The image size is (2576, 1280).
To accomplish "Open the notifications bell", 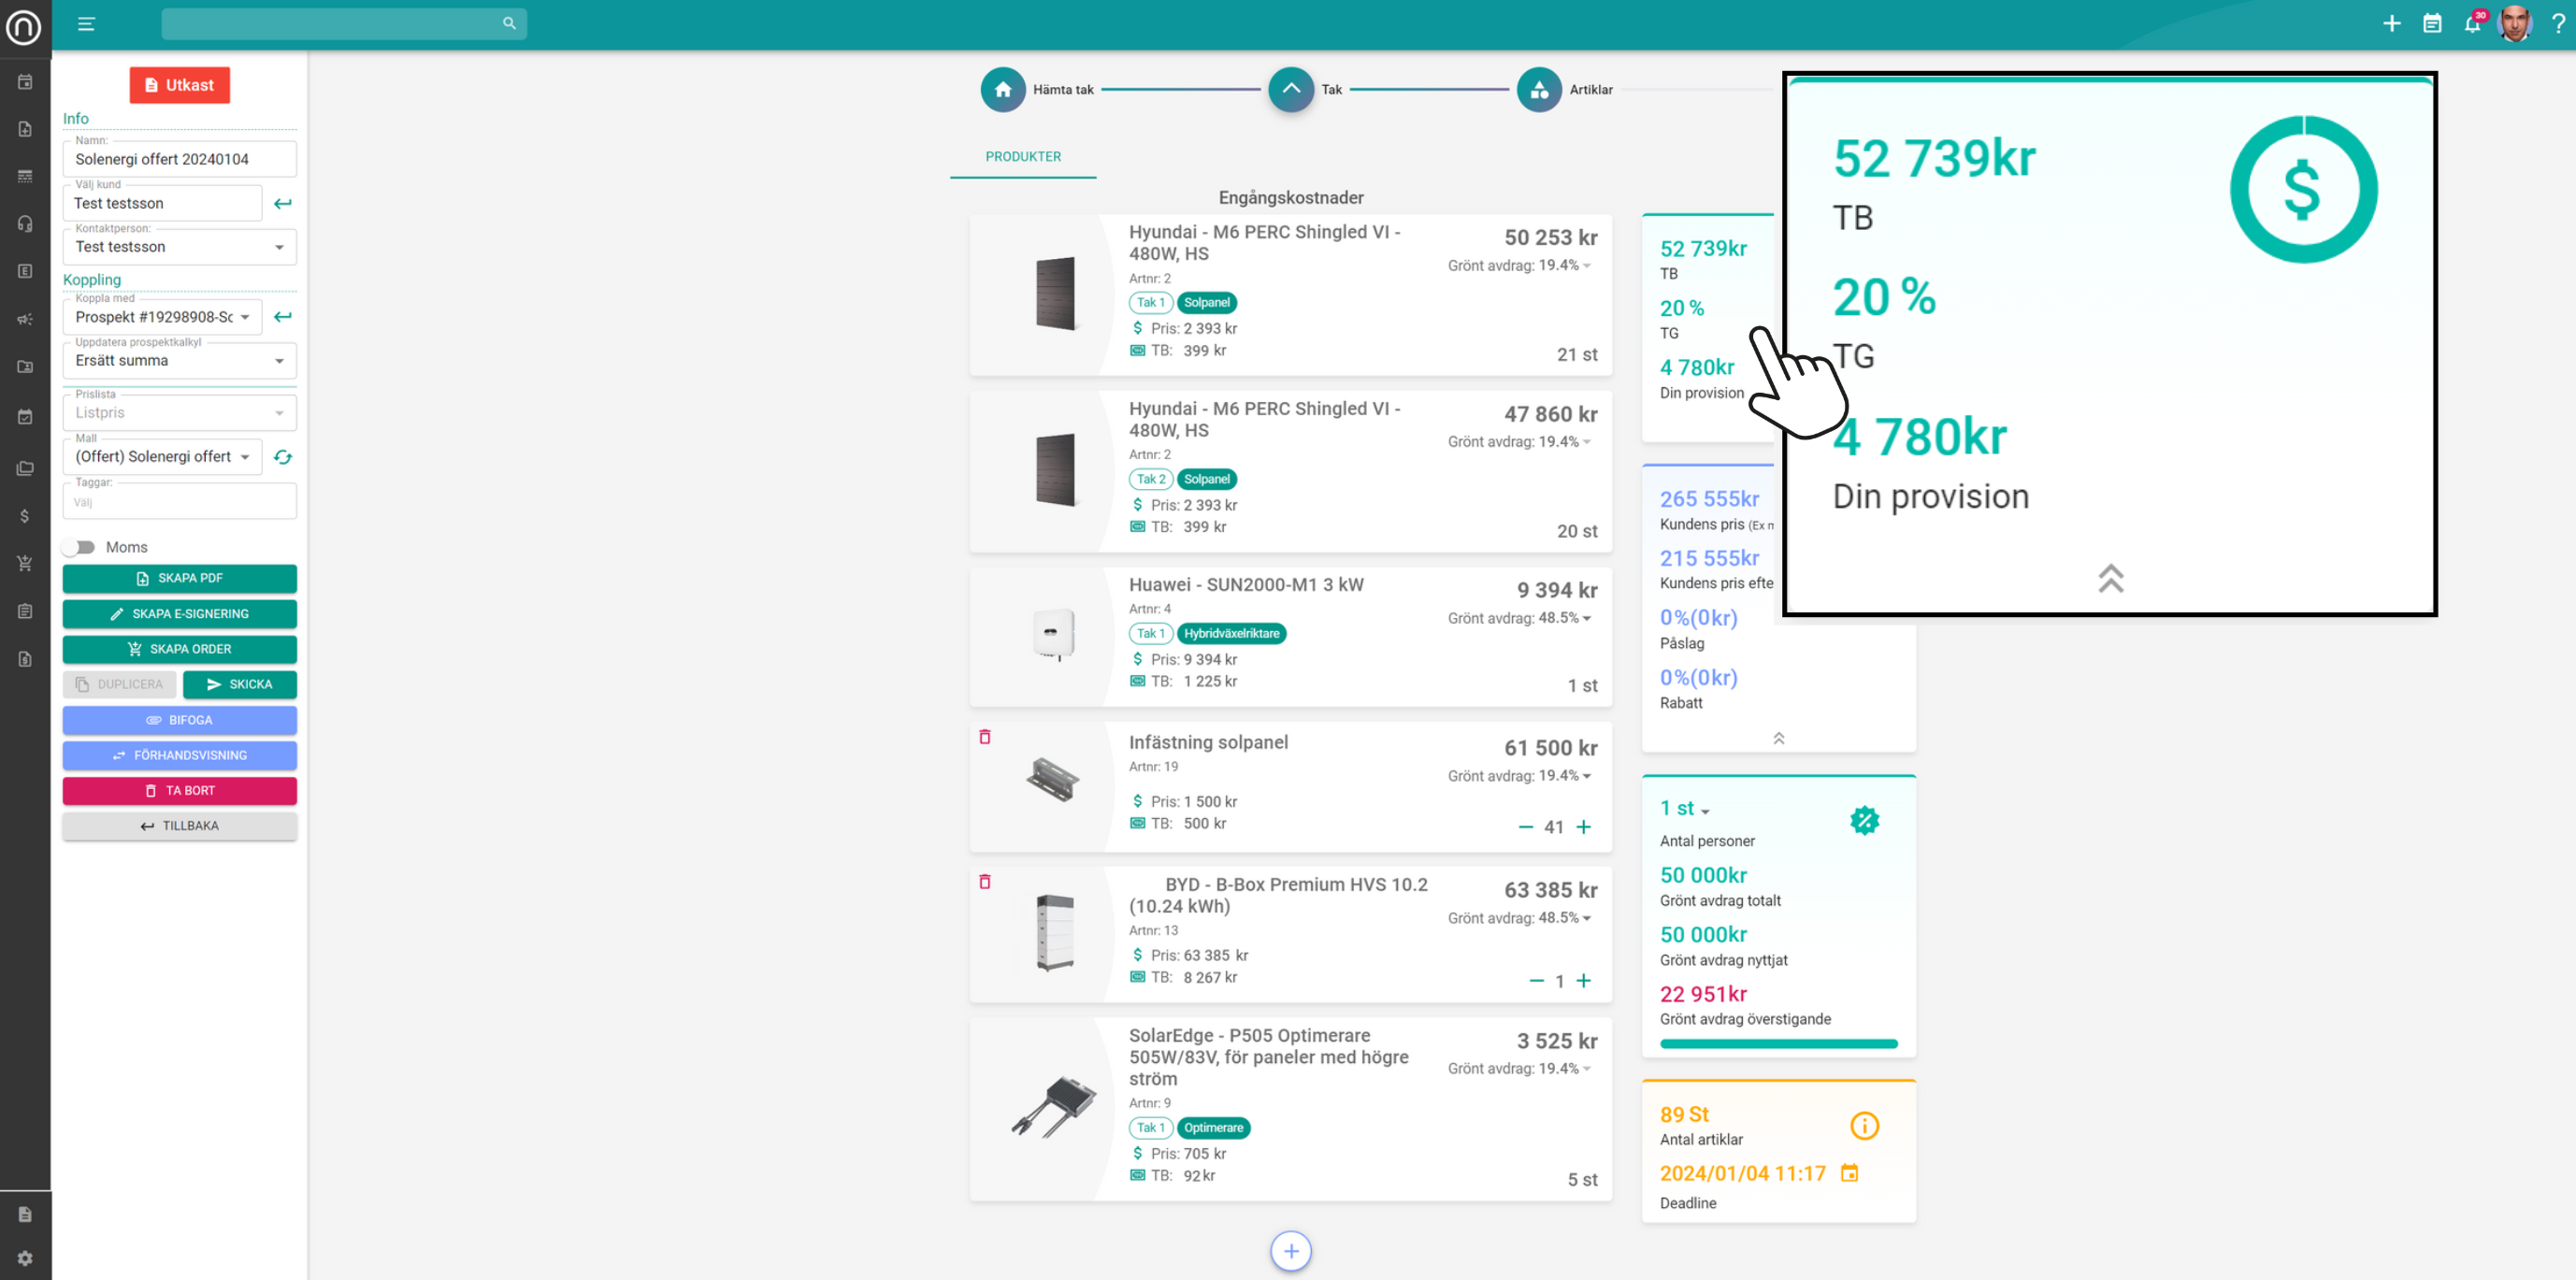I will (2472, 24).
